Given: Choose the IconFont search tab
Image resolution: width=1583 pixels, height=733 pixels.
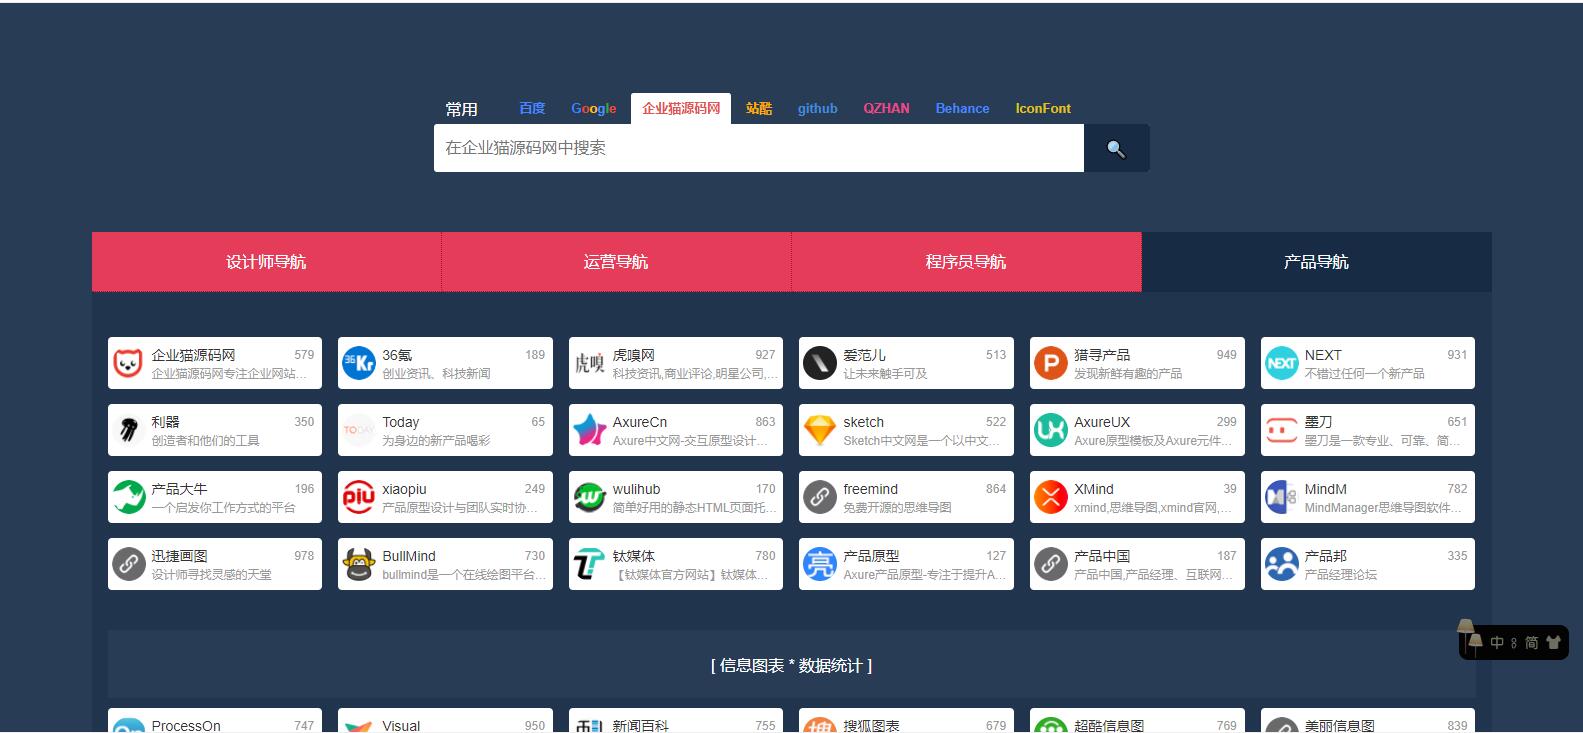Looking at the screenshot, I should [1043, 108].
